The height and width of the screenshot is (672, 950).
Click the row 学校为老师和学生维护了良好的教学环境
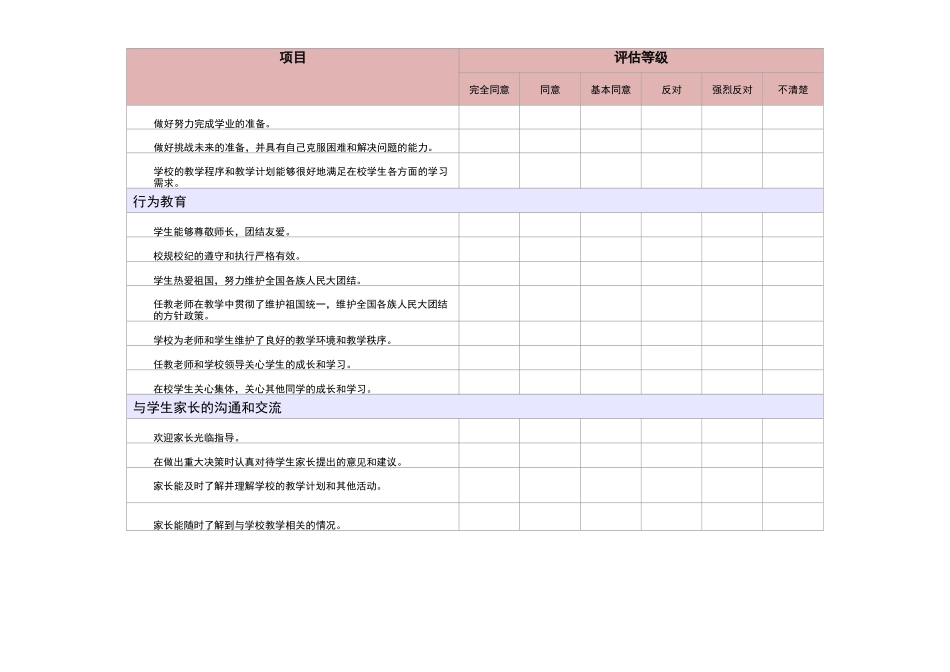475,334
